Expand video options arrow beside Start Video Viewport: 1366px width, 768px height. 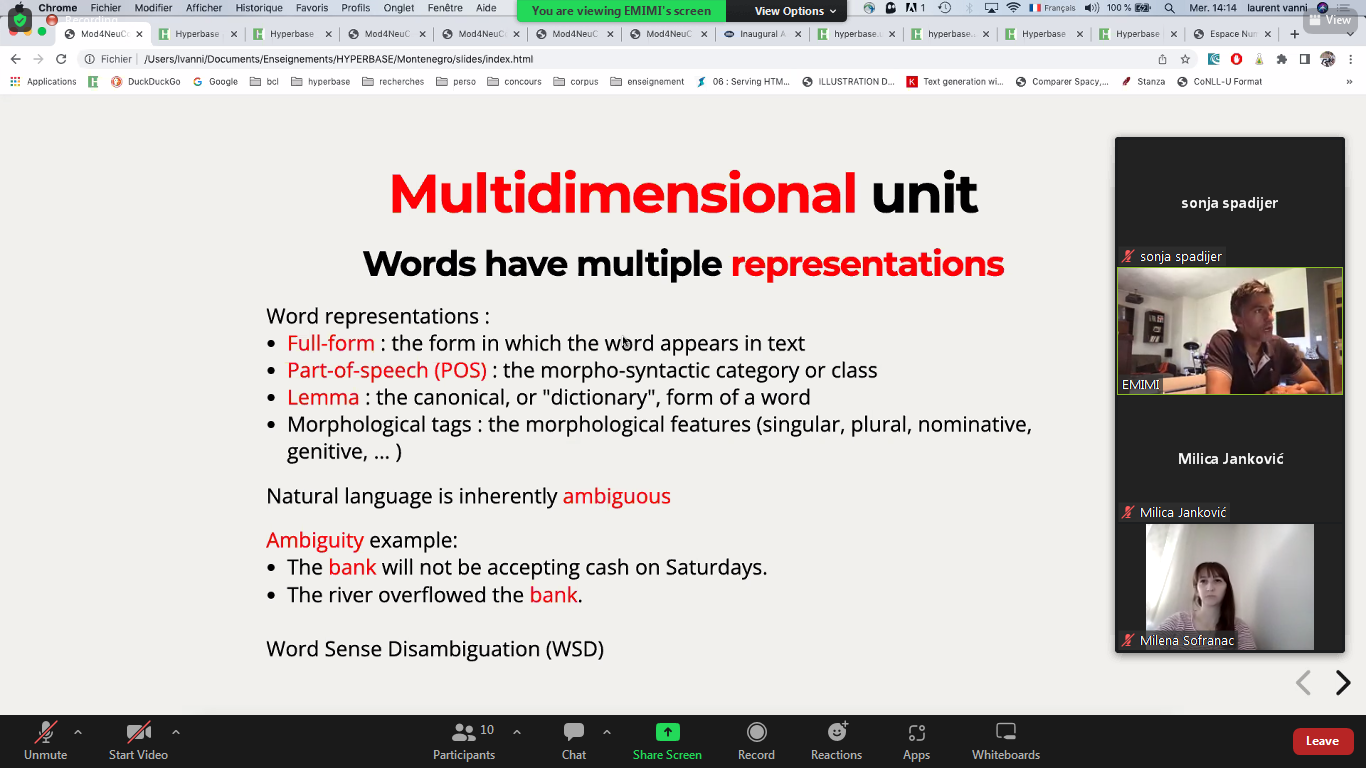pyautogui.click(x=176, y=732)
